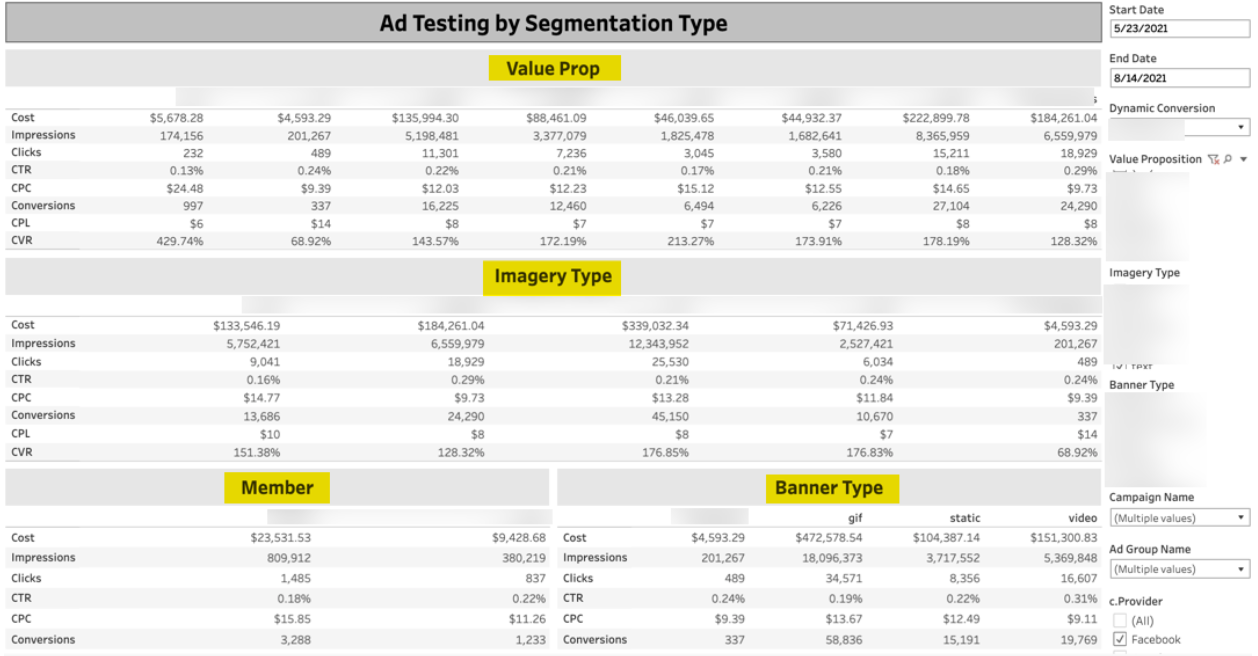This screenshot has width=1258, height=656.
Task: Check the (All) provider checkbox
Action: pyautogui.click(x=1120, y=621)
